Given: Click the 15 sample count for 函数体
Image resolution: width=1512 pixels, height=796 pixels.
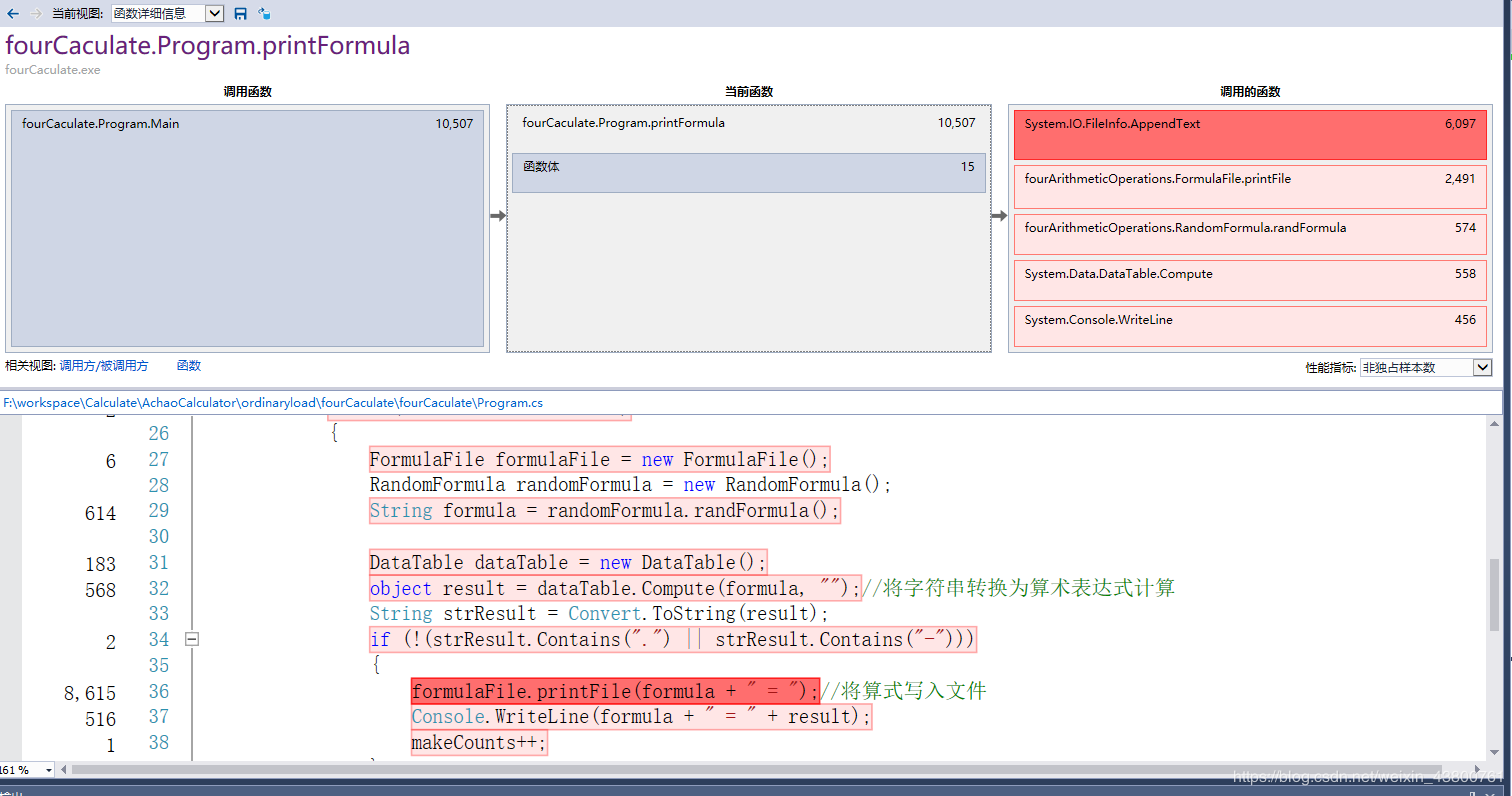Looking at the screenshot, I should pos(968,167).
